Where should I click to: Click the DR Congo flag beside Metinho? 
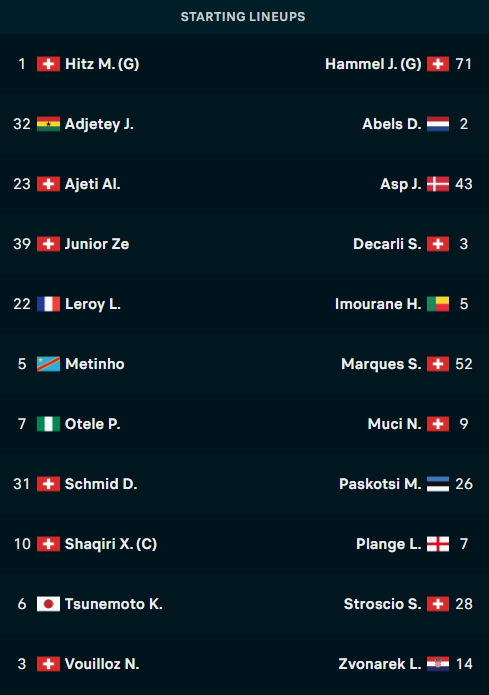[48, 364]
